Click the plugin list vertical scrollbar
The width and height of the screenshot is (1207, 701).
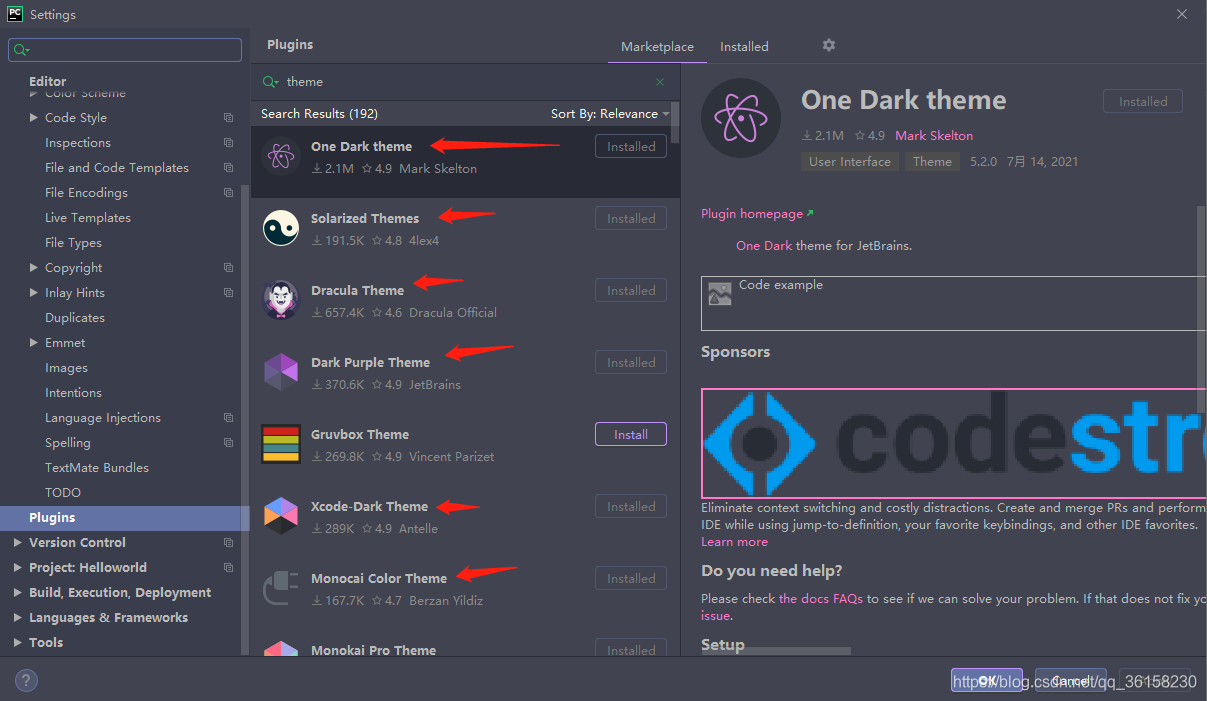point(675,122)
